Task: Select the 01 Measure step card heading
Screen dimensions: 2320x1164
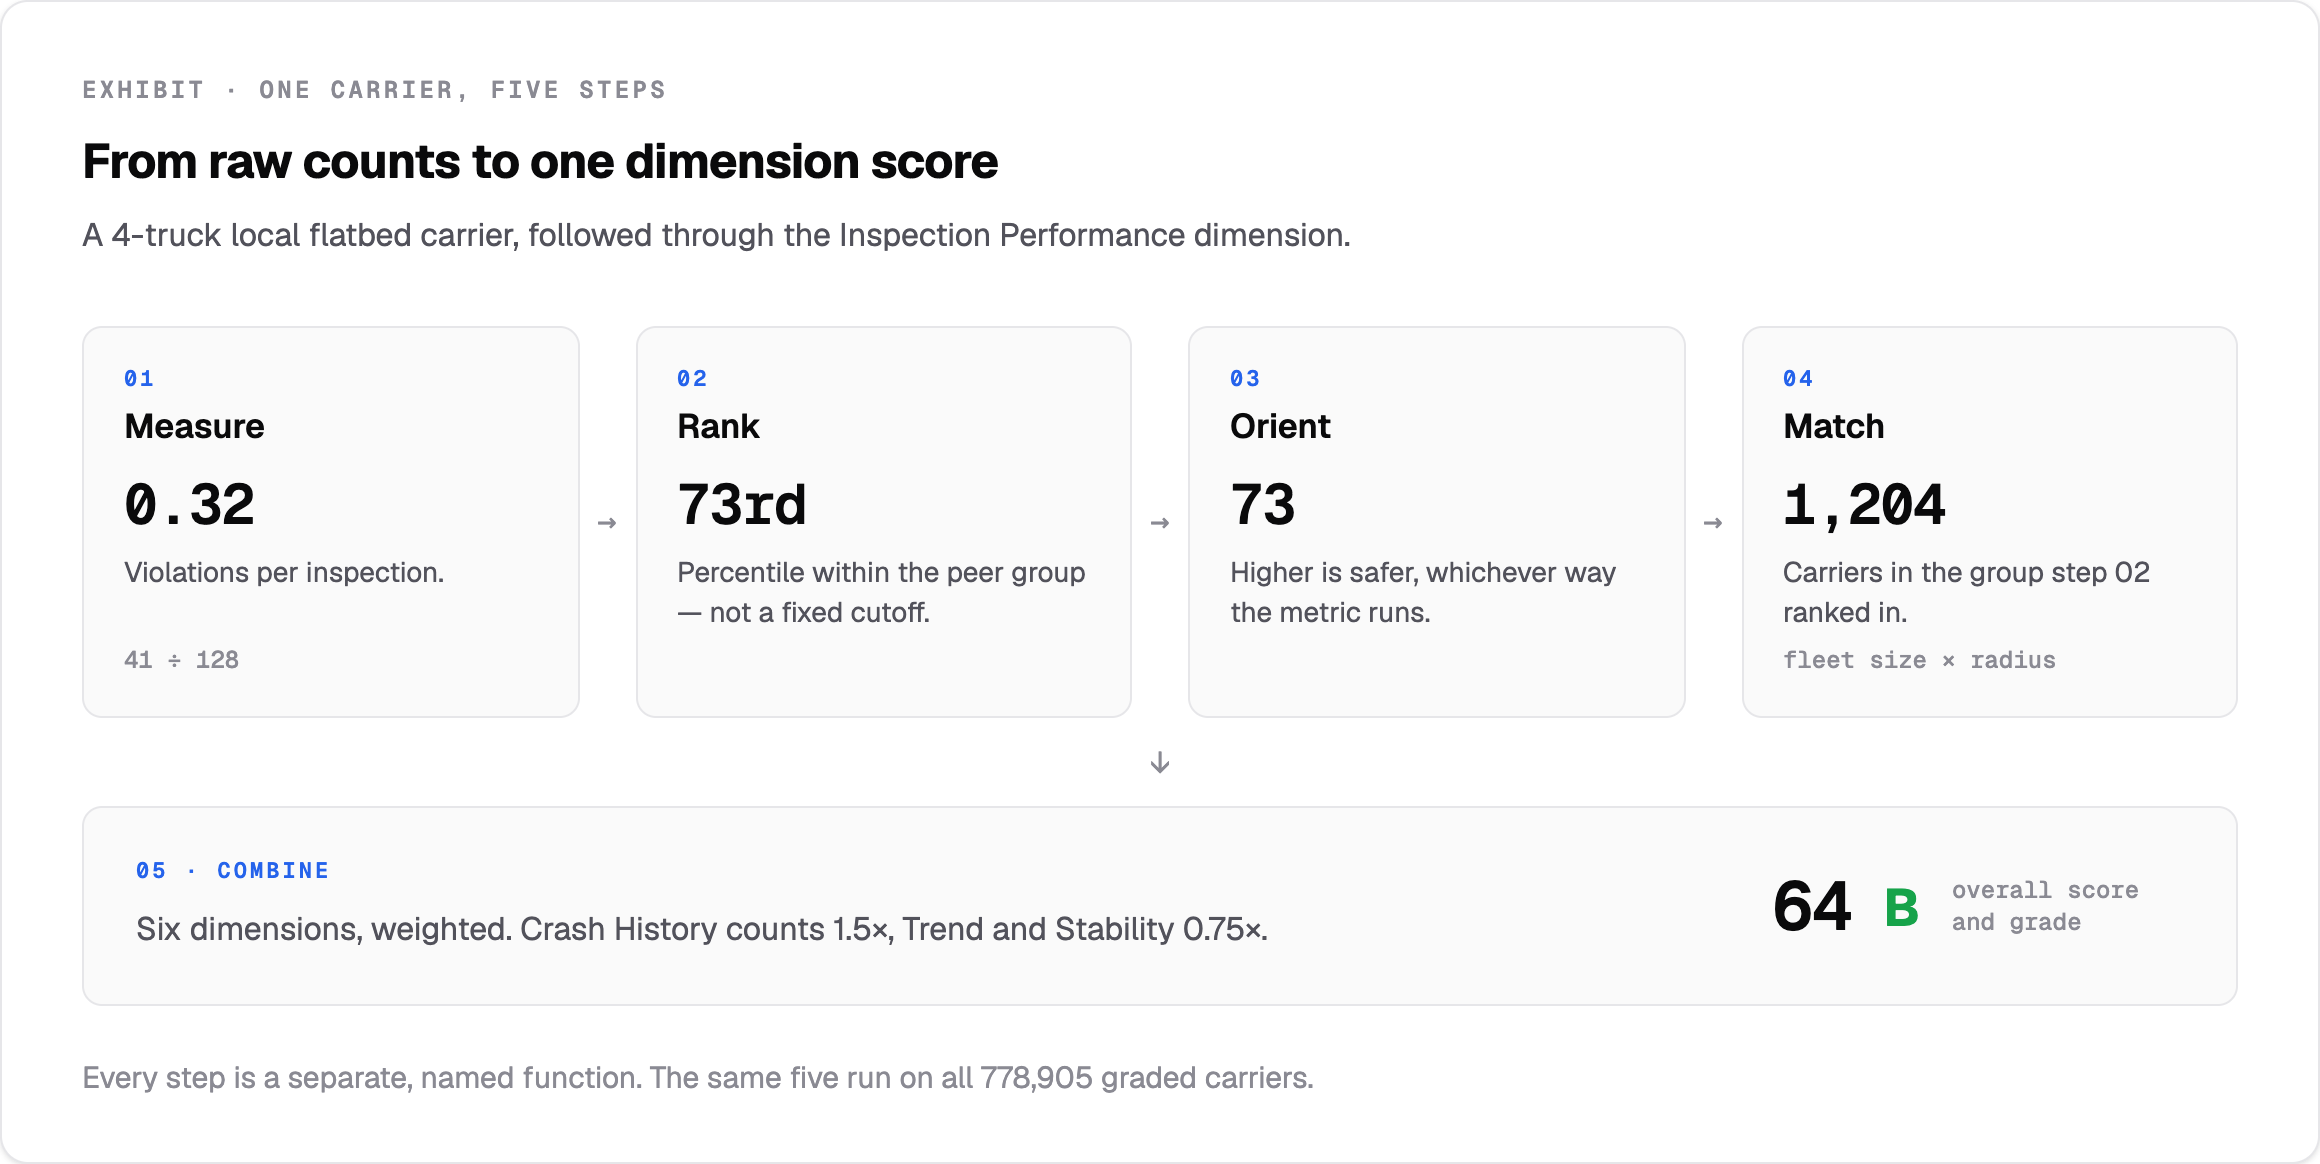Action: [x=194, y=426]
